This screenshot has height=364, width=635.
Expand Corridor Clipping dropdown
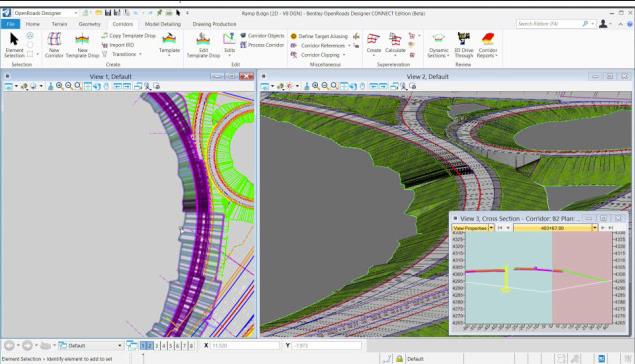tap(318, 55)
